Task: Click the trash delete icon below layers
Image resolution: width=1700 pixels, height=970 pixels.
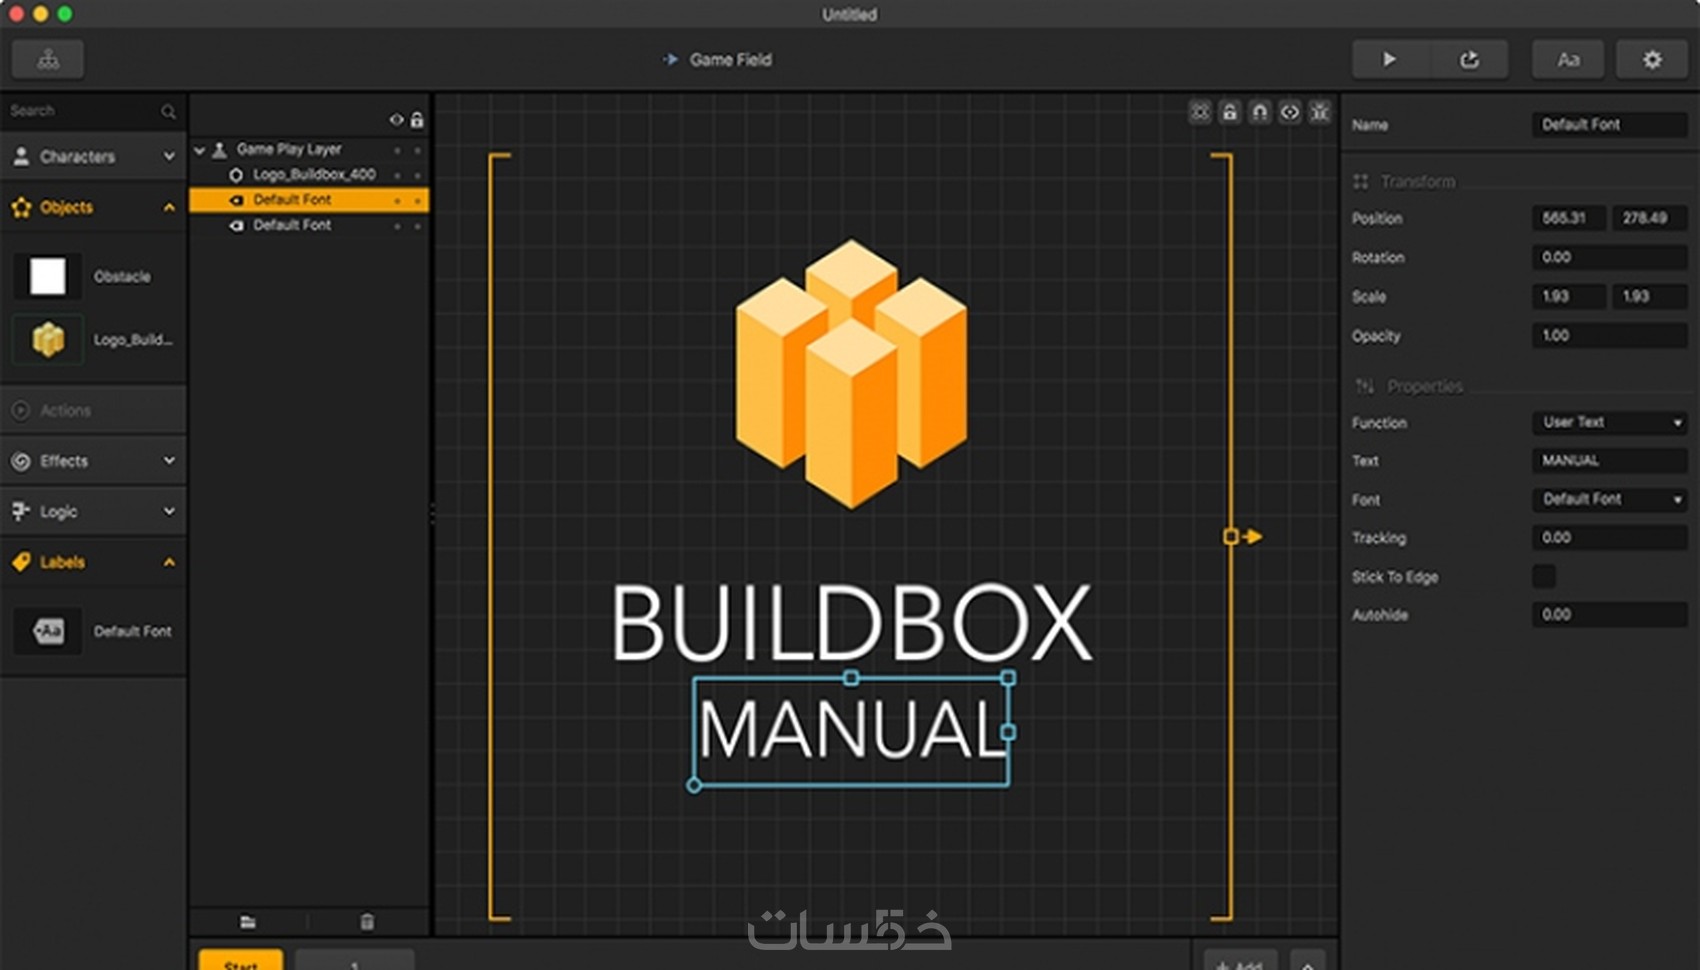Action: [367, 922]
